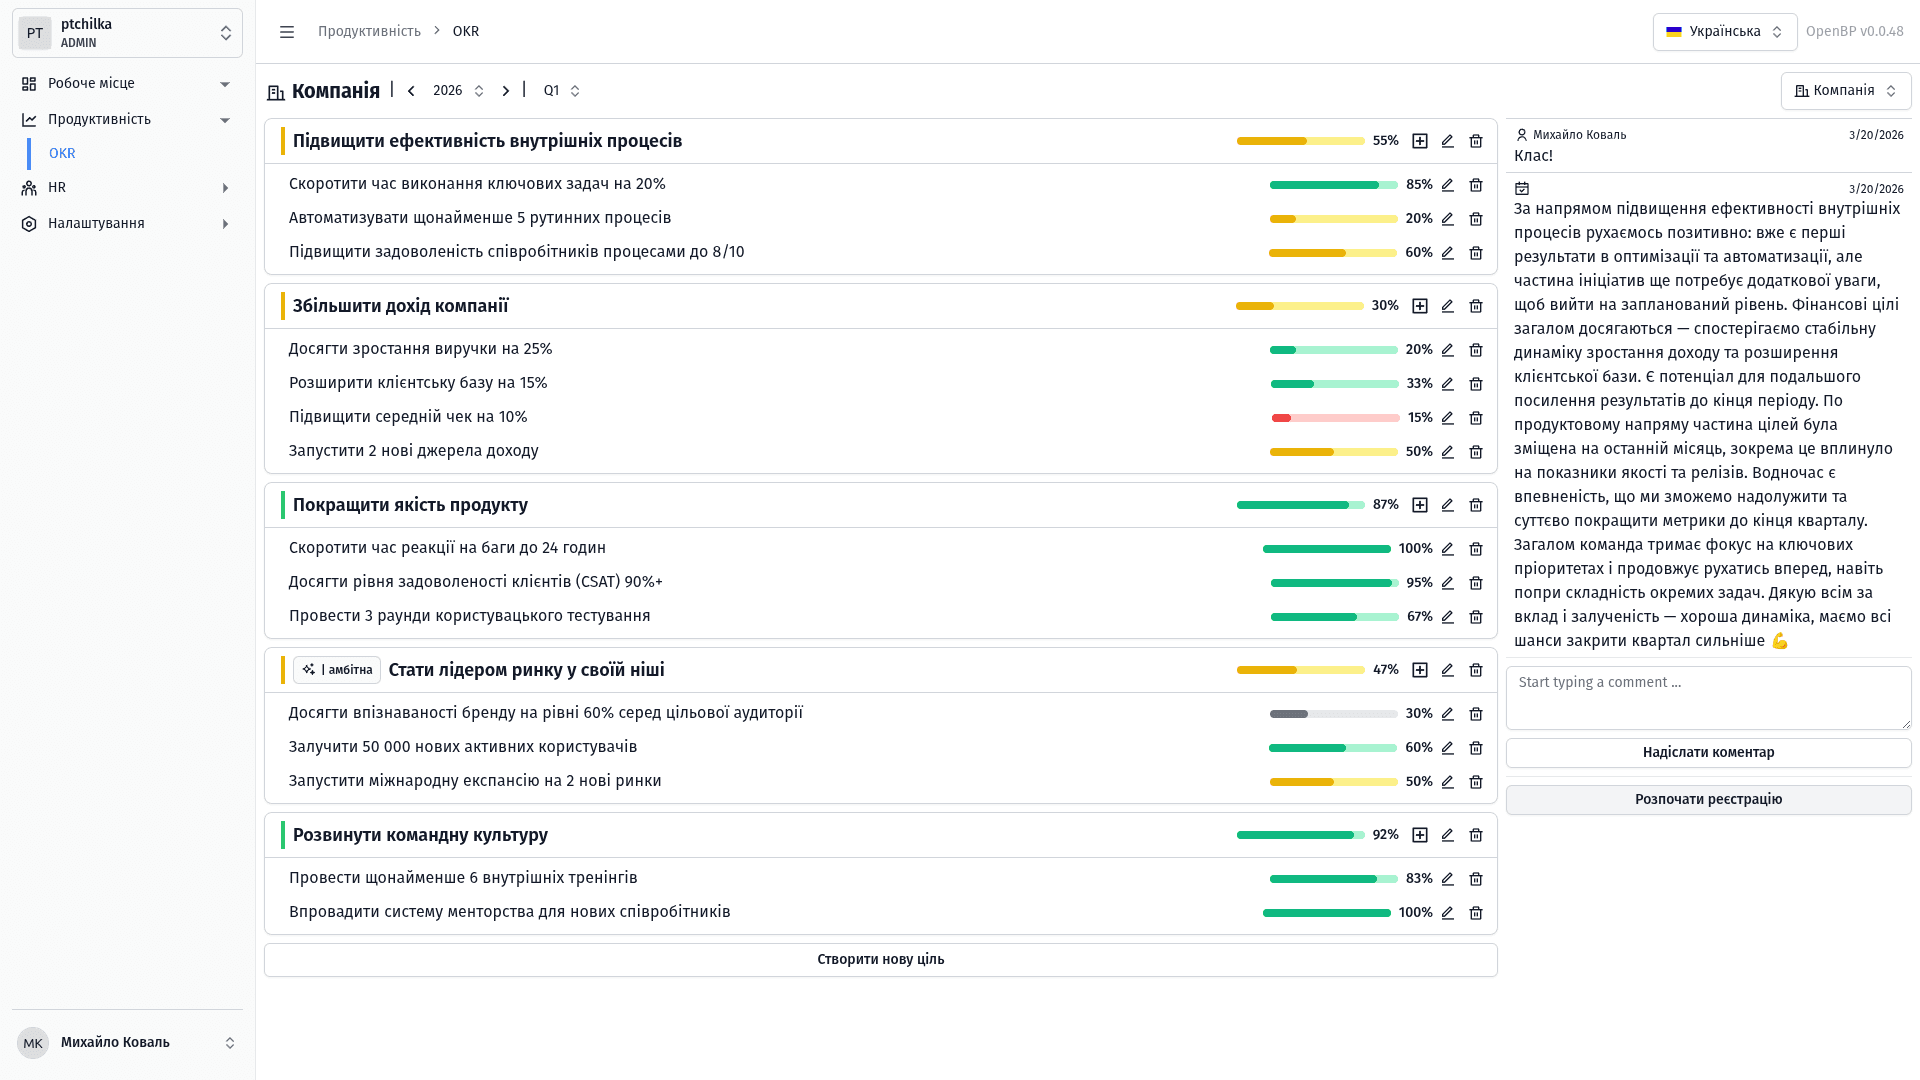Click the Продуктивність breadcrumb link
The width and height of the screenshot is (1920, 1080).
click(x=369, y=32)
